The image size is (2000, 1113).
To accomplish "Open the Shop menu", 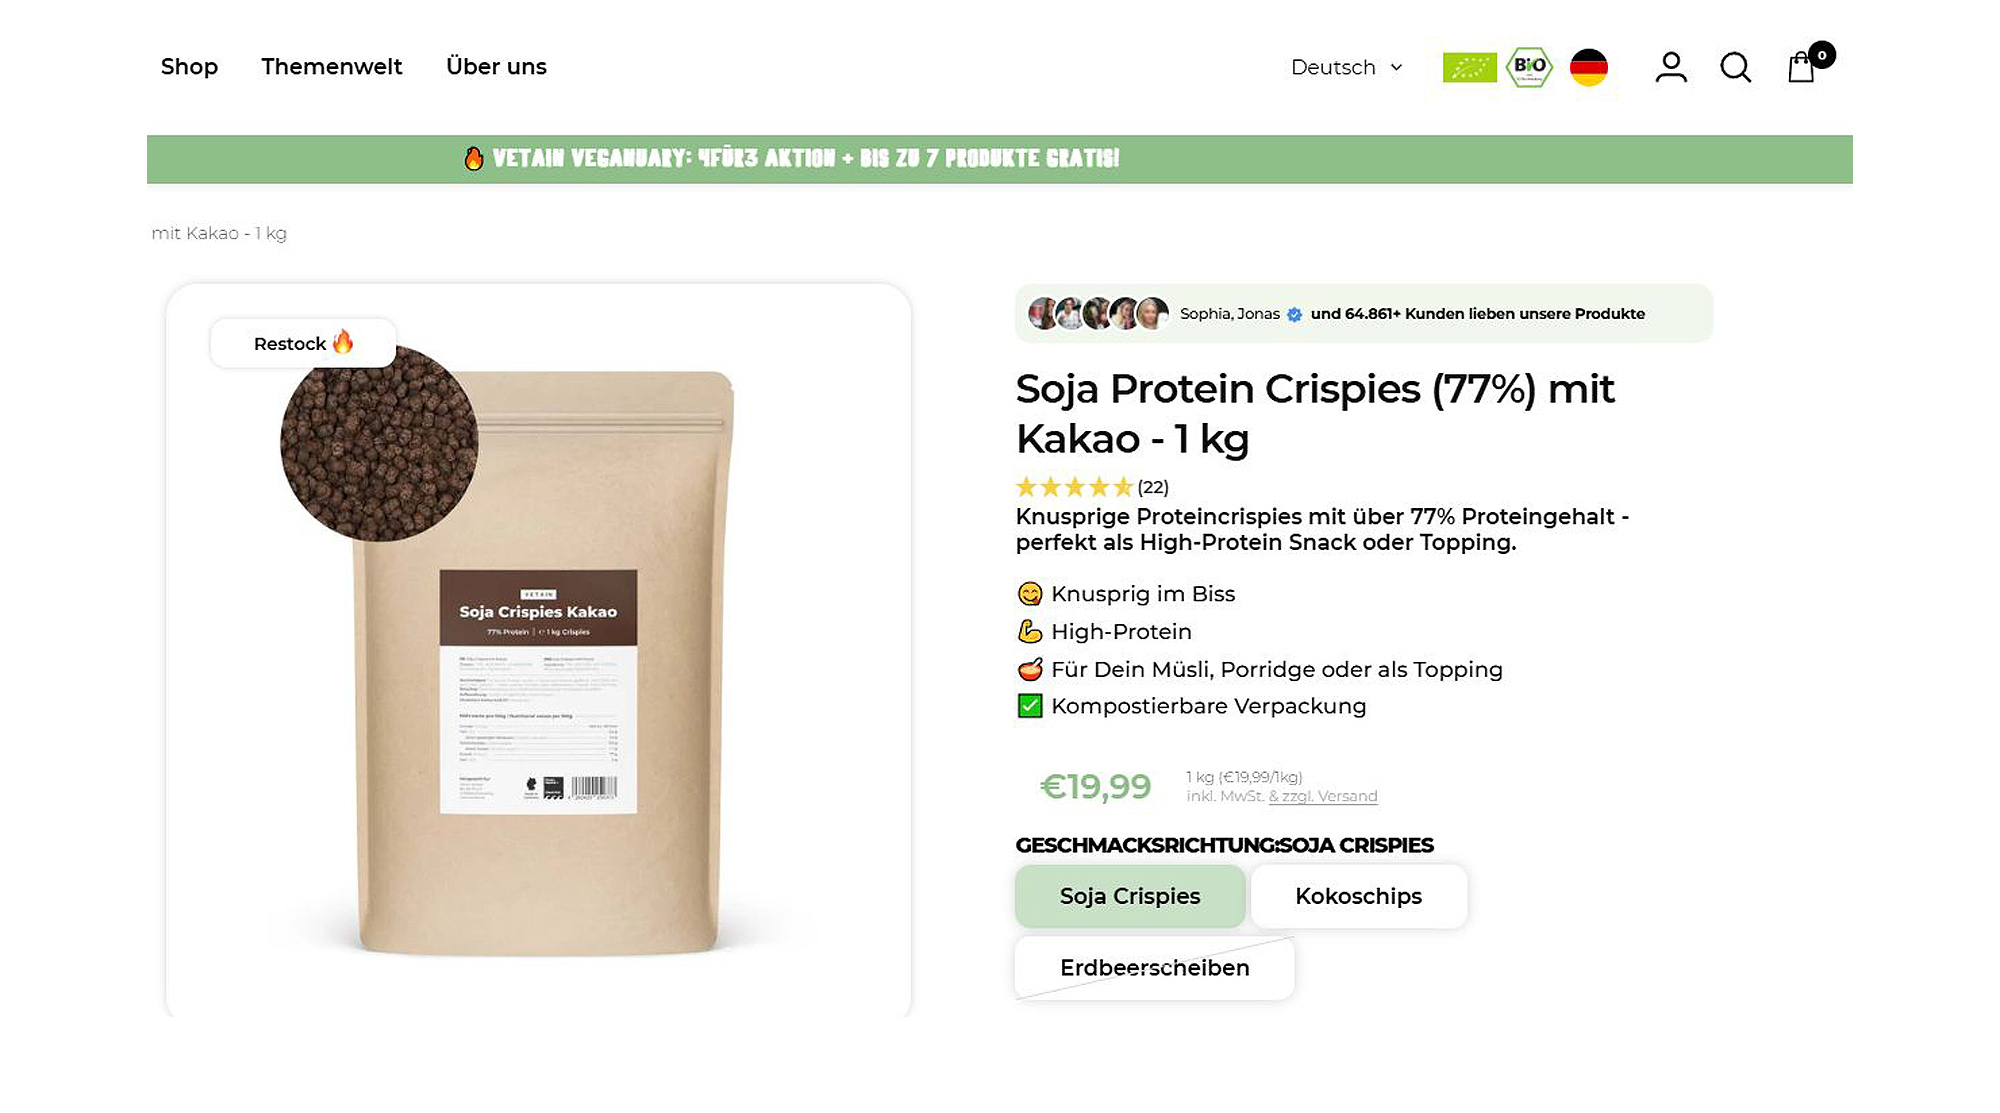I will coord(189,66).
